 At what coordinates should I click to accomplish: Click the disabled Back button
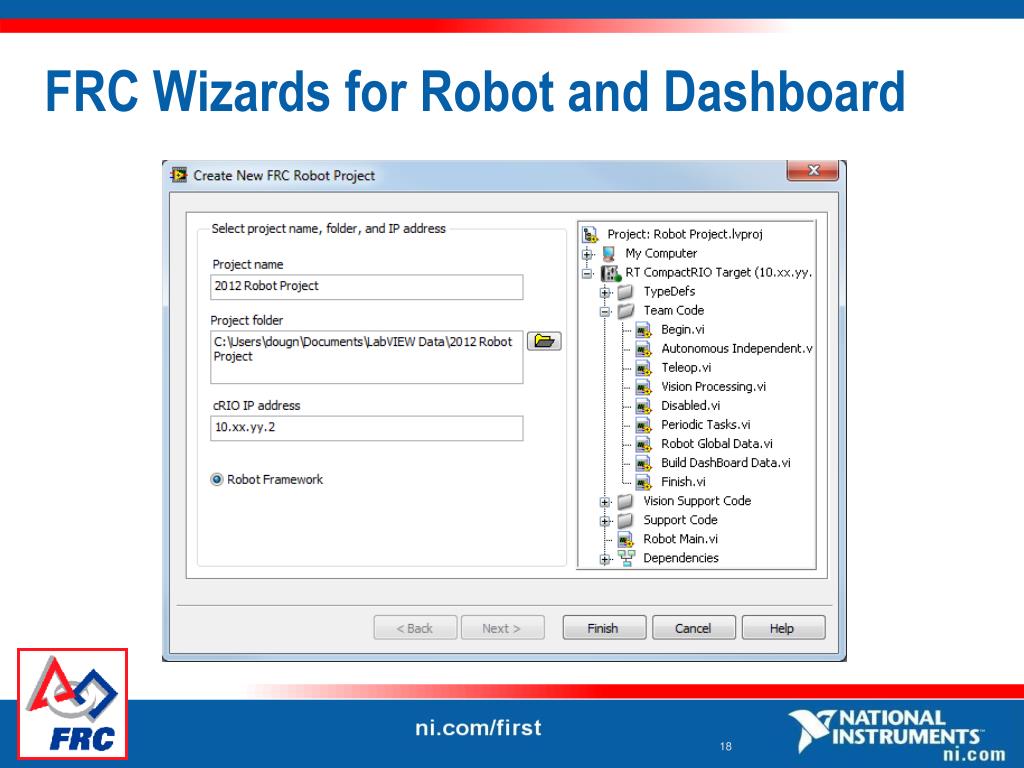(415, 628)
